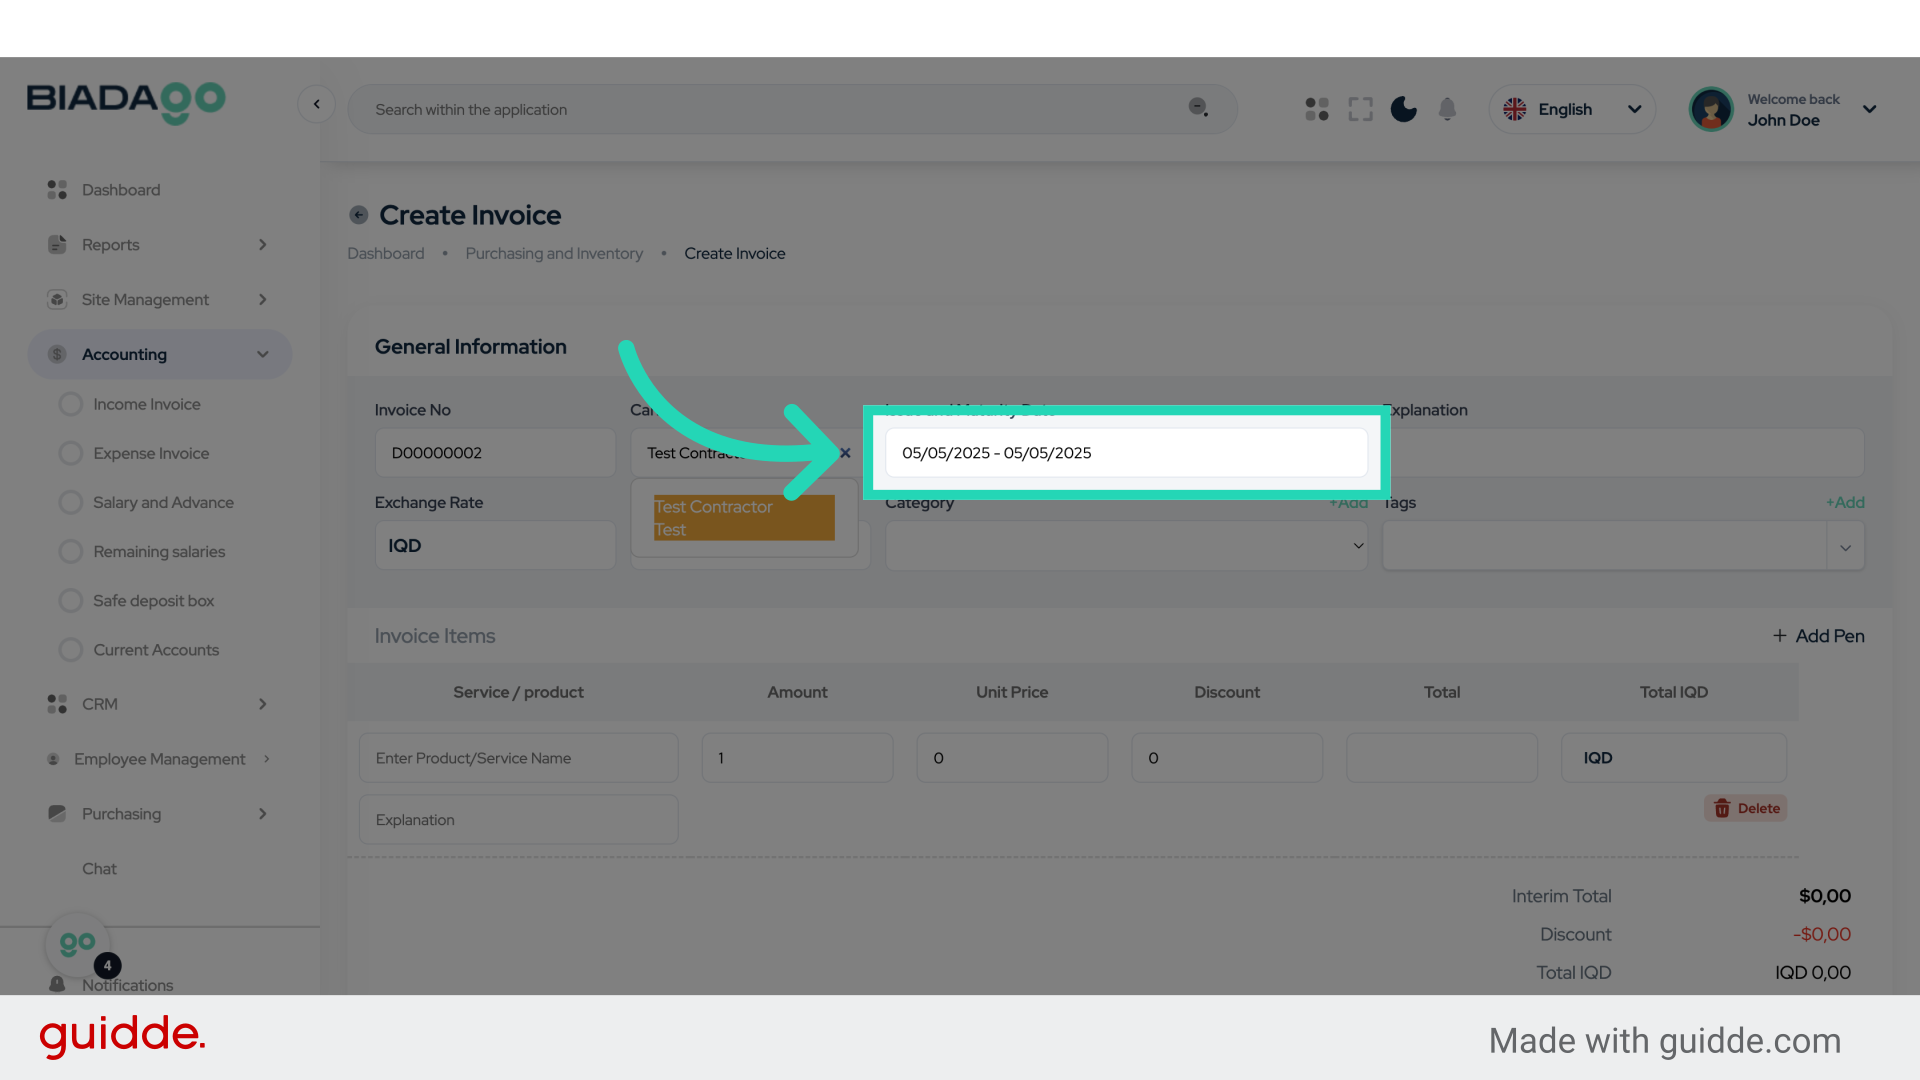Click the issue and maturity date field
Screen dimensions: 1920x1080
pyautogui.click(x=1126, y=452)
